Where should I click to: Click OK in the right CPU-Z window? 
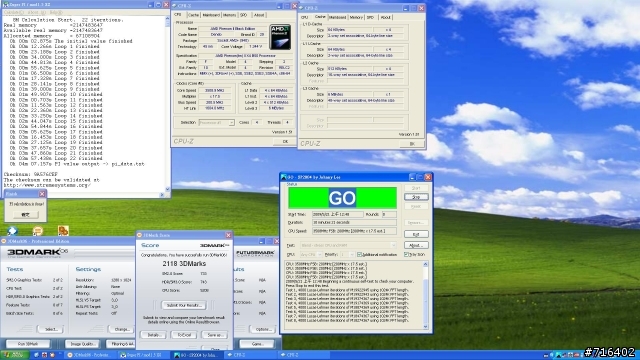(412, 144)
